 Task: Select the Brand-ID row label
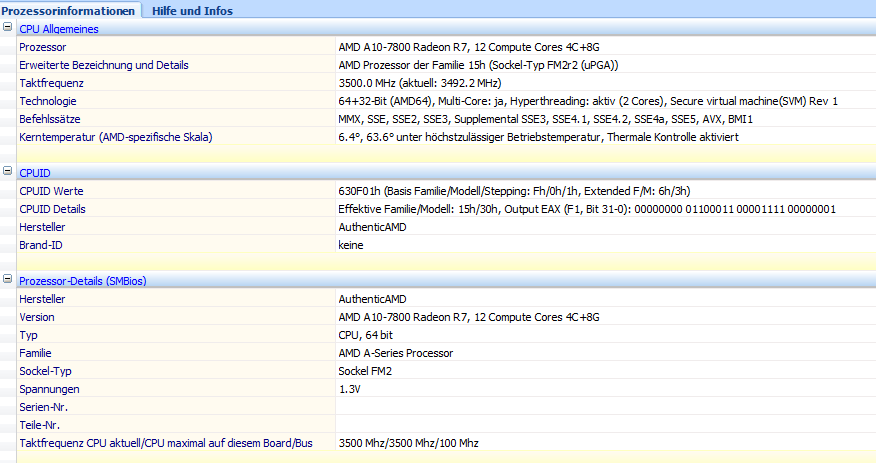[41, 245]
